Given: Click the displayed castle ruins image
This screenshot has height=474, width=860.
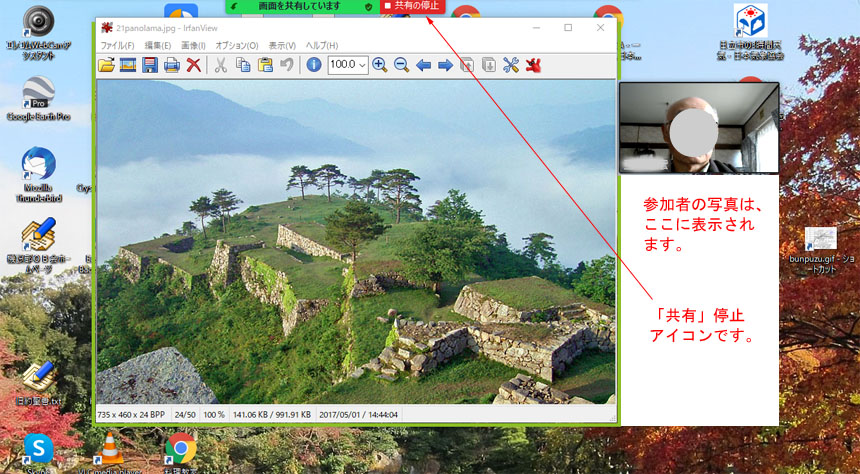Looking at the screenshot, I should click(x=356, y=242).
